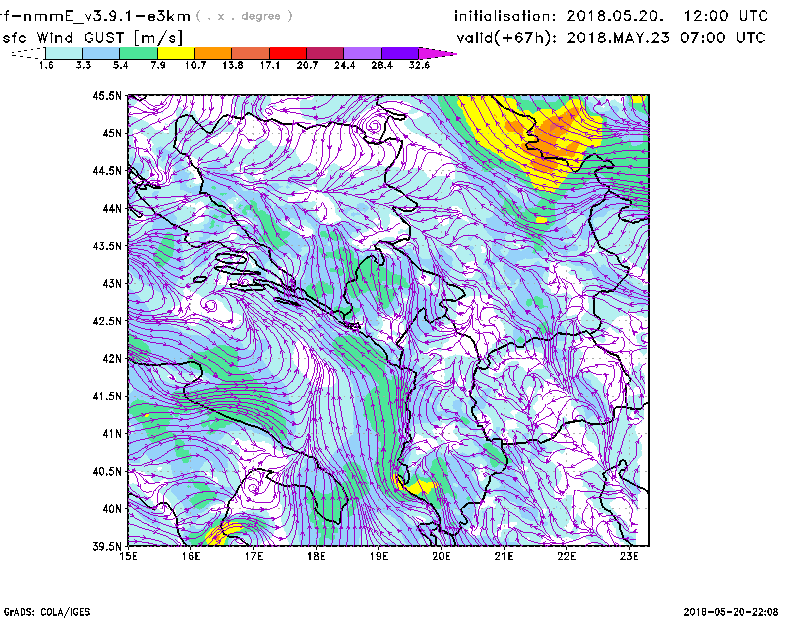Screen dimensions: 800x618
Task: Click the yellow gust patch near 40.3N 19.6E
Action: tap(421, 486)
